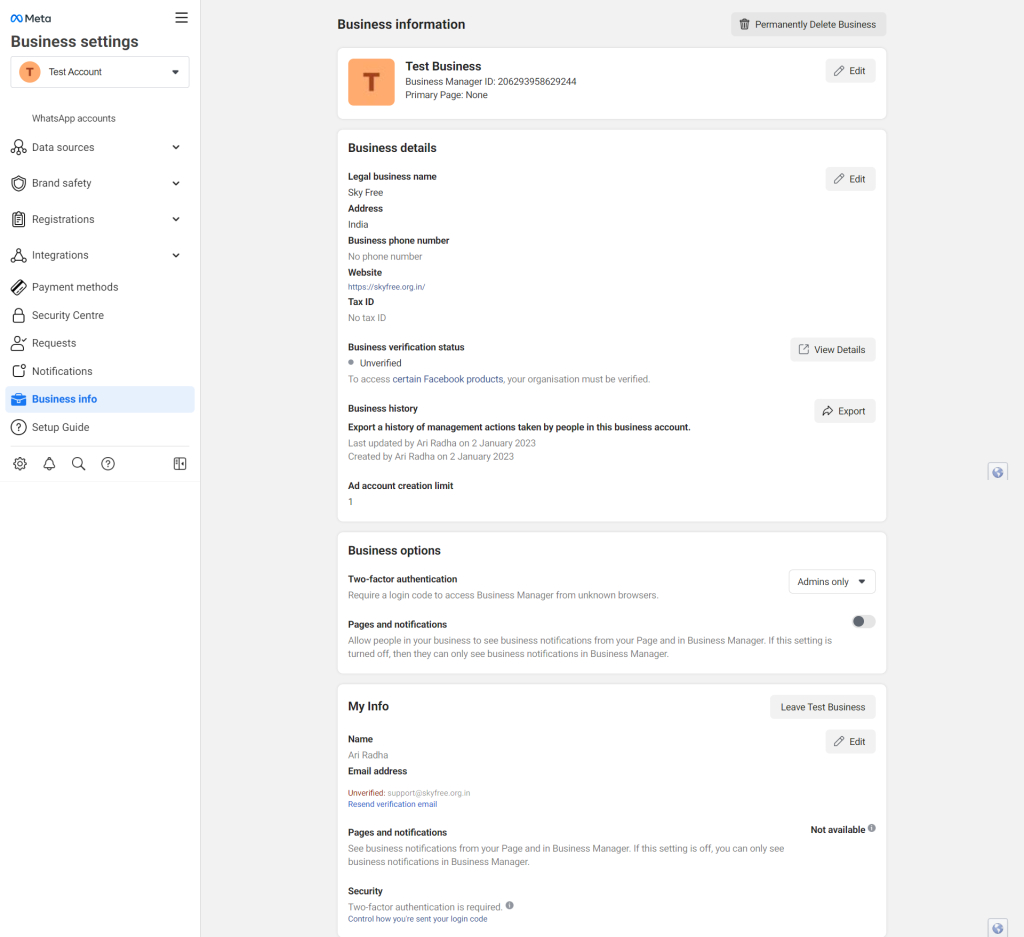The image size is (1024, 937).
Task: Click info icon beside two-factor required text
Action: coord(509,906)
